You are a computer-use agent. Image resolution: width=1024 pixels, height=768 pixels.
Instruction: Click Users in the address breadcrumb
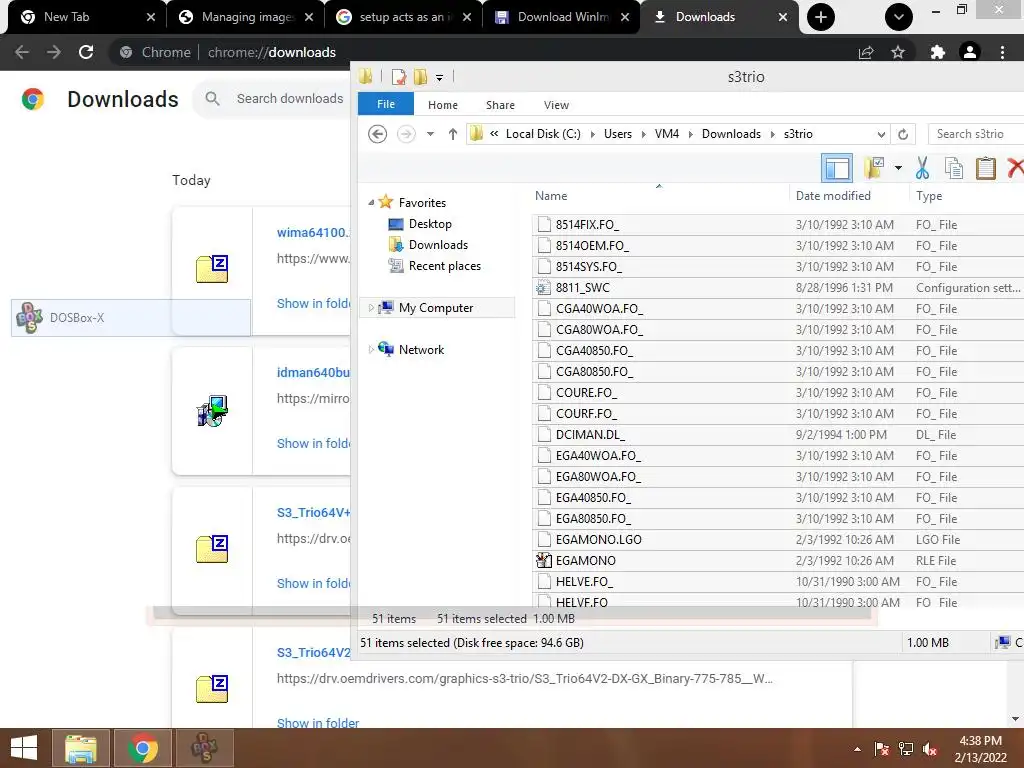[618, 134]
